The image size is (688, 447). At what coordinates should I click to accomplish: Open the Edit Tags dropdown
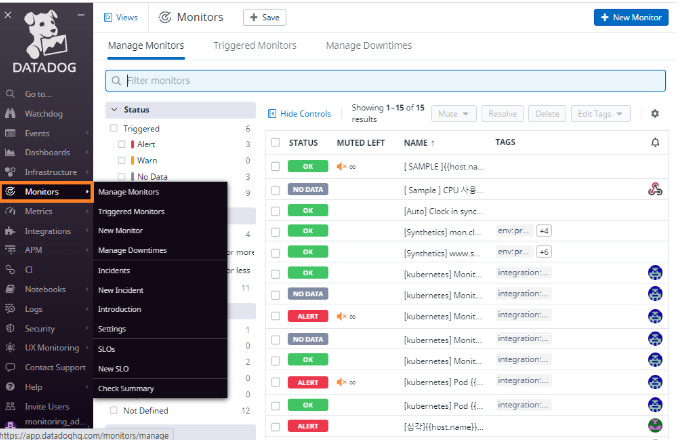[x=600, y=114]
